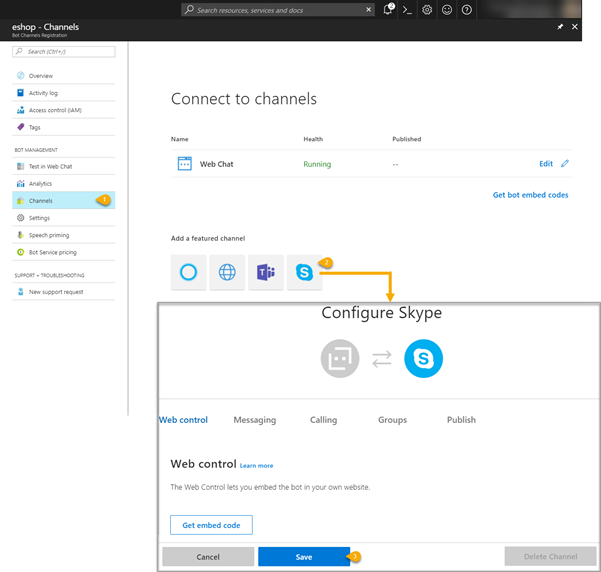
Task: Click the Published column header
Action: click(407, 139)
